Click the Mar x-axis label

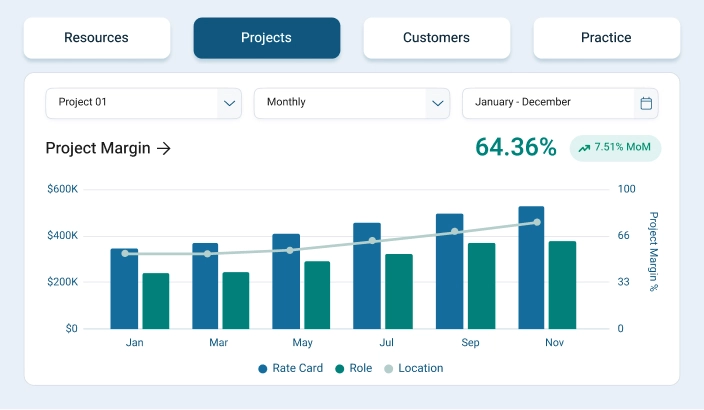[x=219, y=343]
